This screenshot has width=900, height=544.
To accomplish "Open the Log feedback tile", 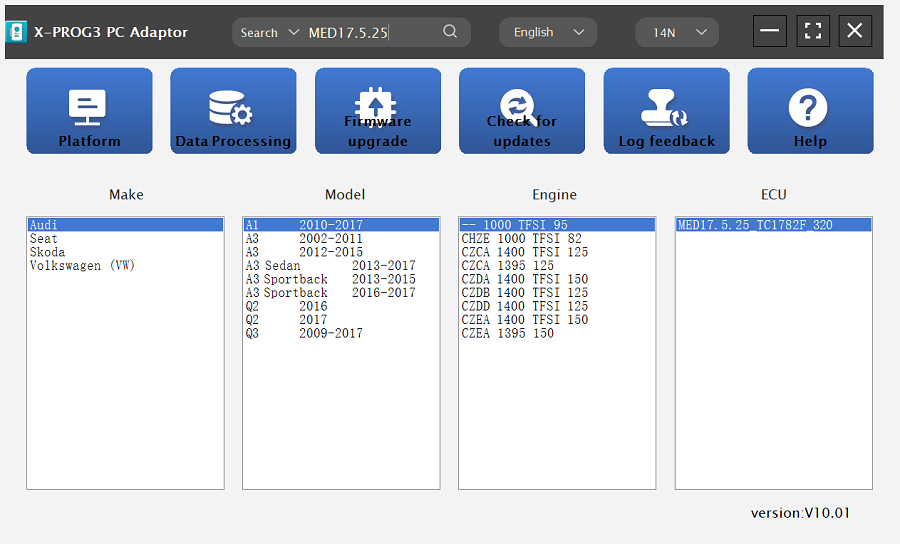I will pos(666,111).
